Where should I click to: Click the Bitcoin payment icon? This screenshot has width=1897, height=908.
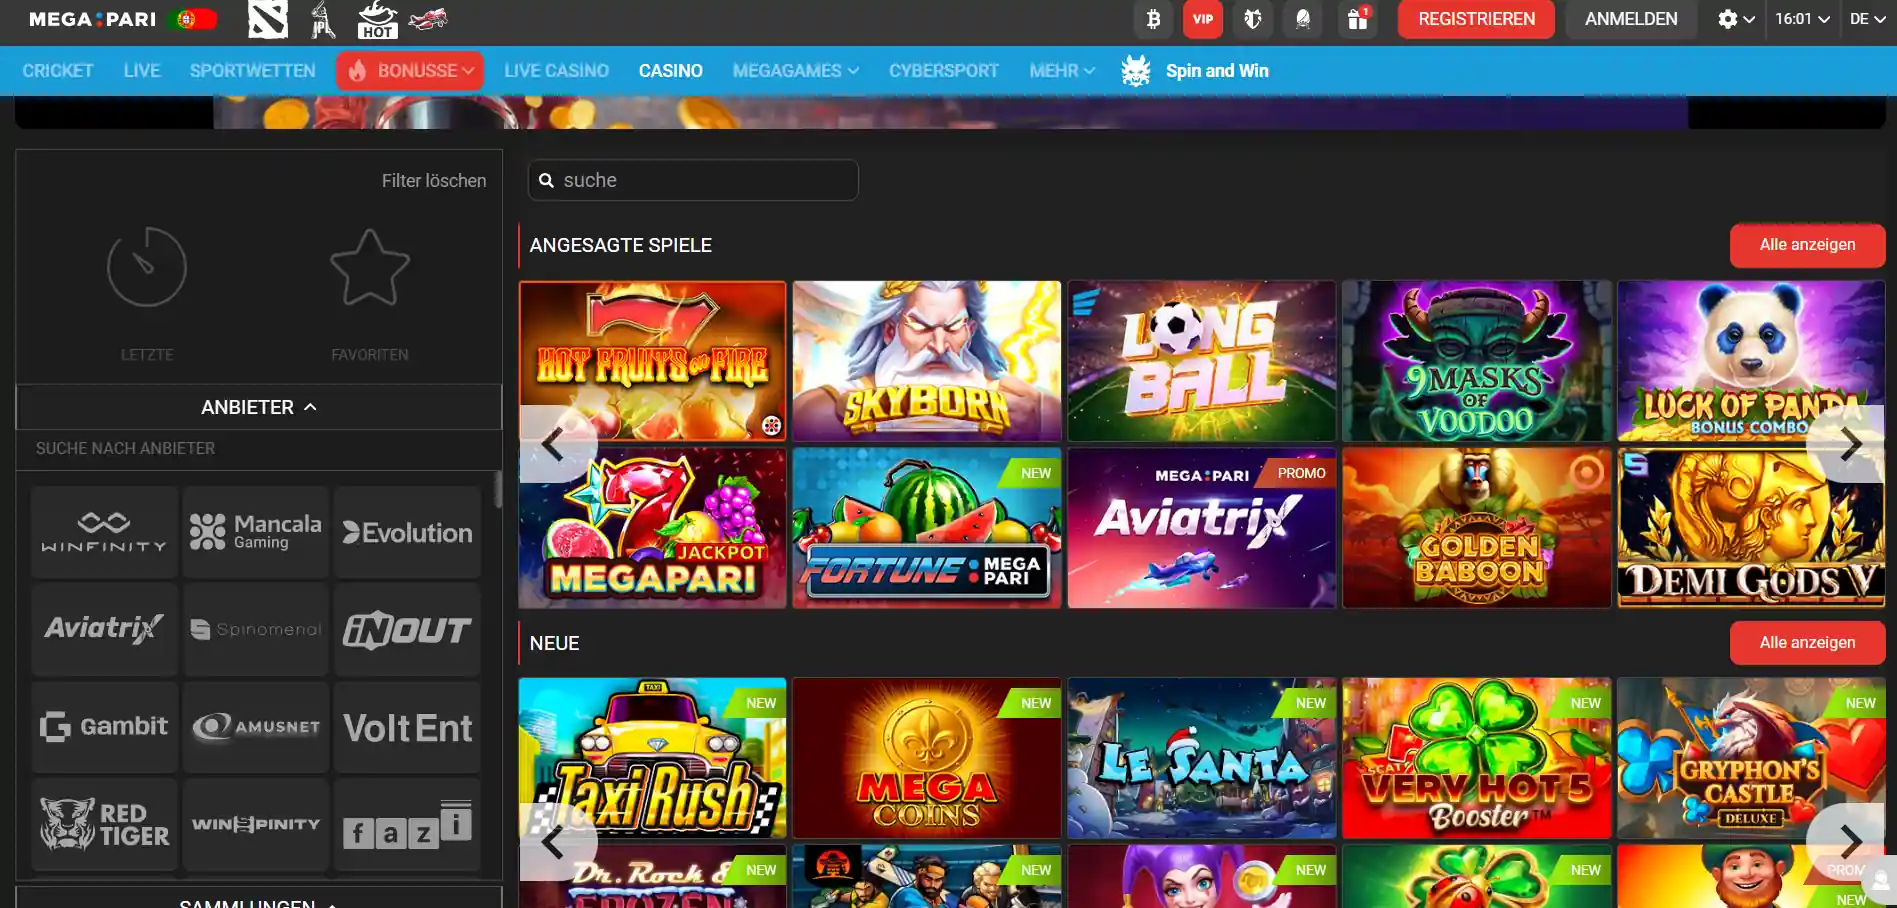point(1152,19)
